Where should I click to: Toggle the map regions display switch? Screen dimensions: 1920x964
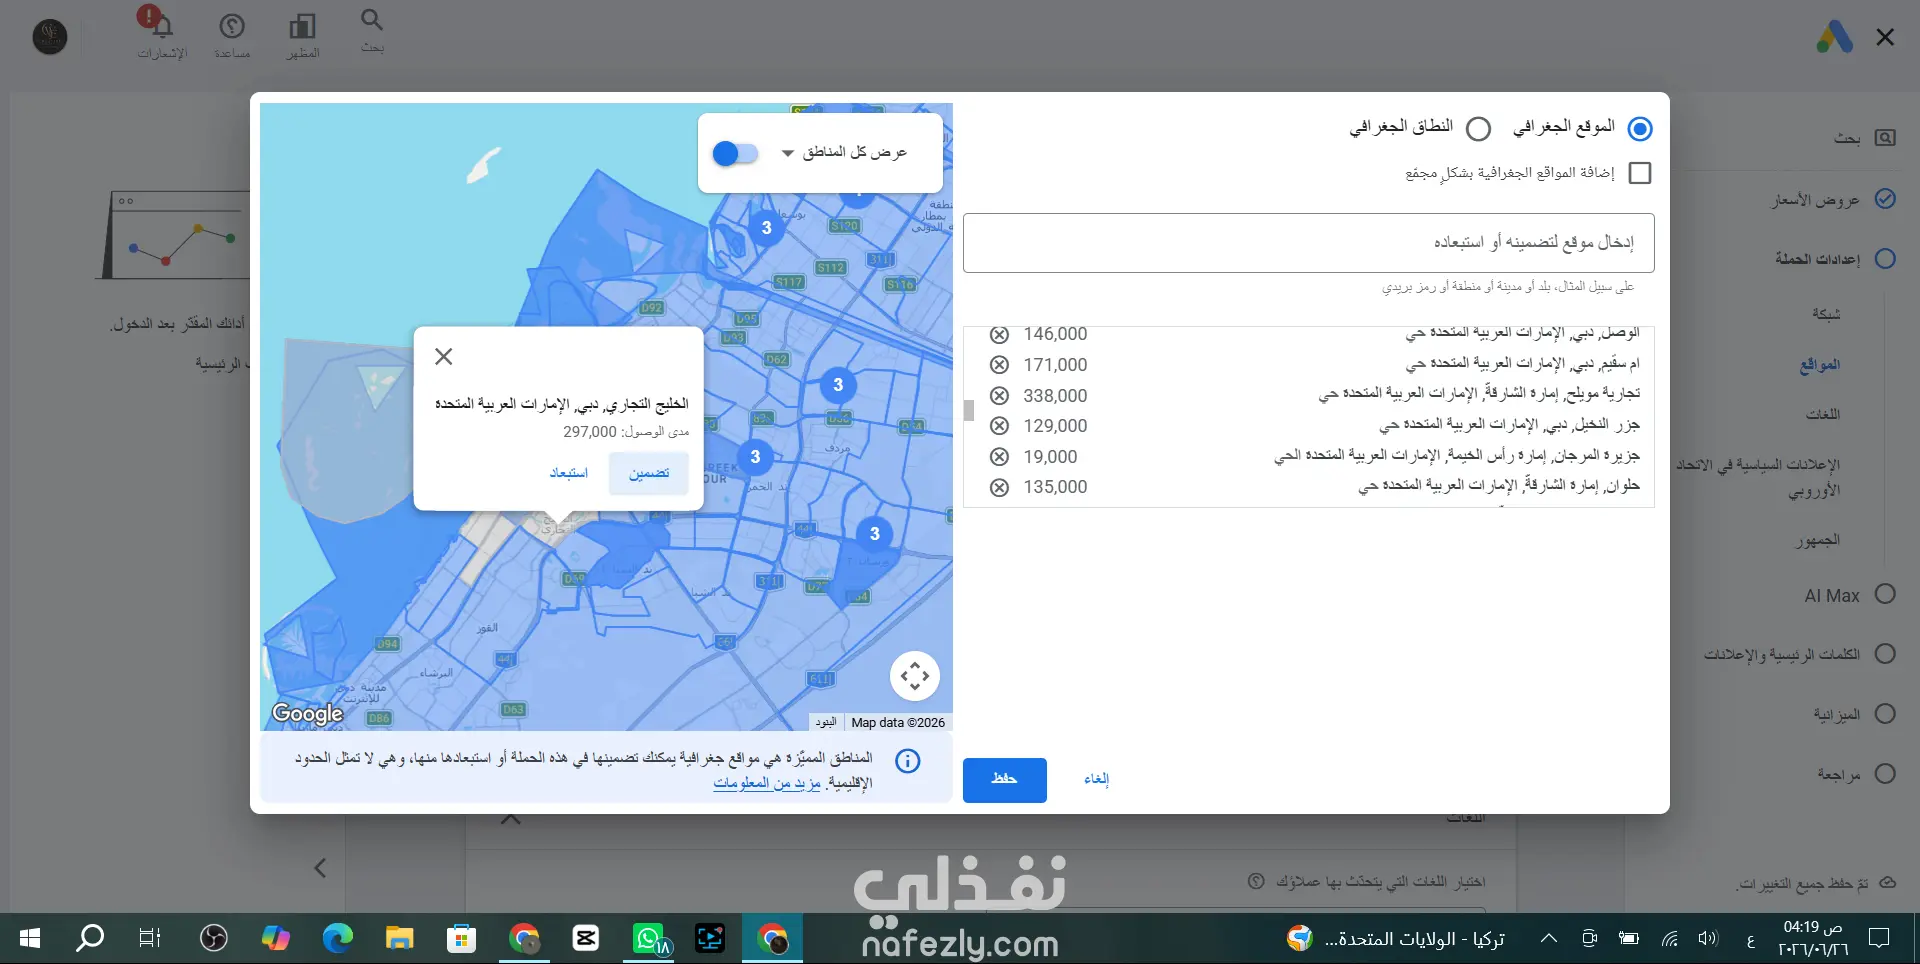pos(735,153)
